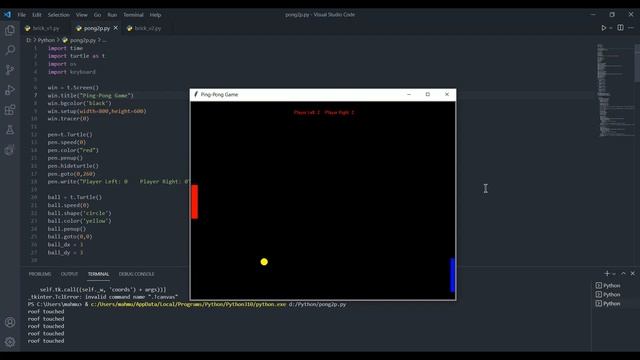640x360 pixels.
Task: Split the editor to the right
Action: coord(620,28)
